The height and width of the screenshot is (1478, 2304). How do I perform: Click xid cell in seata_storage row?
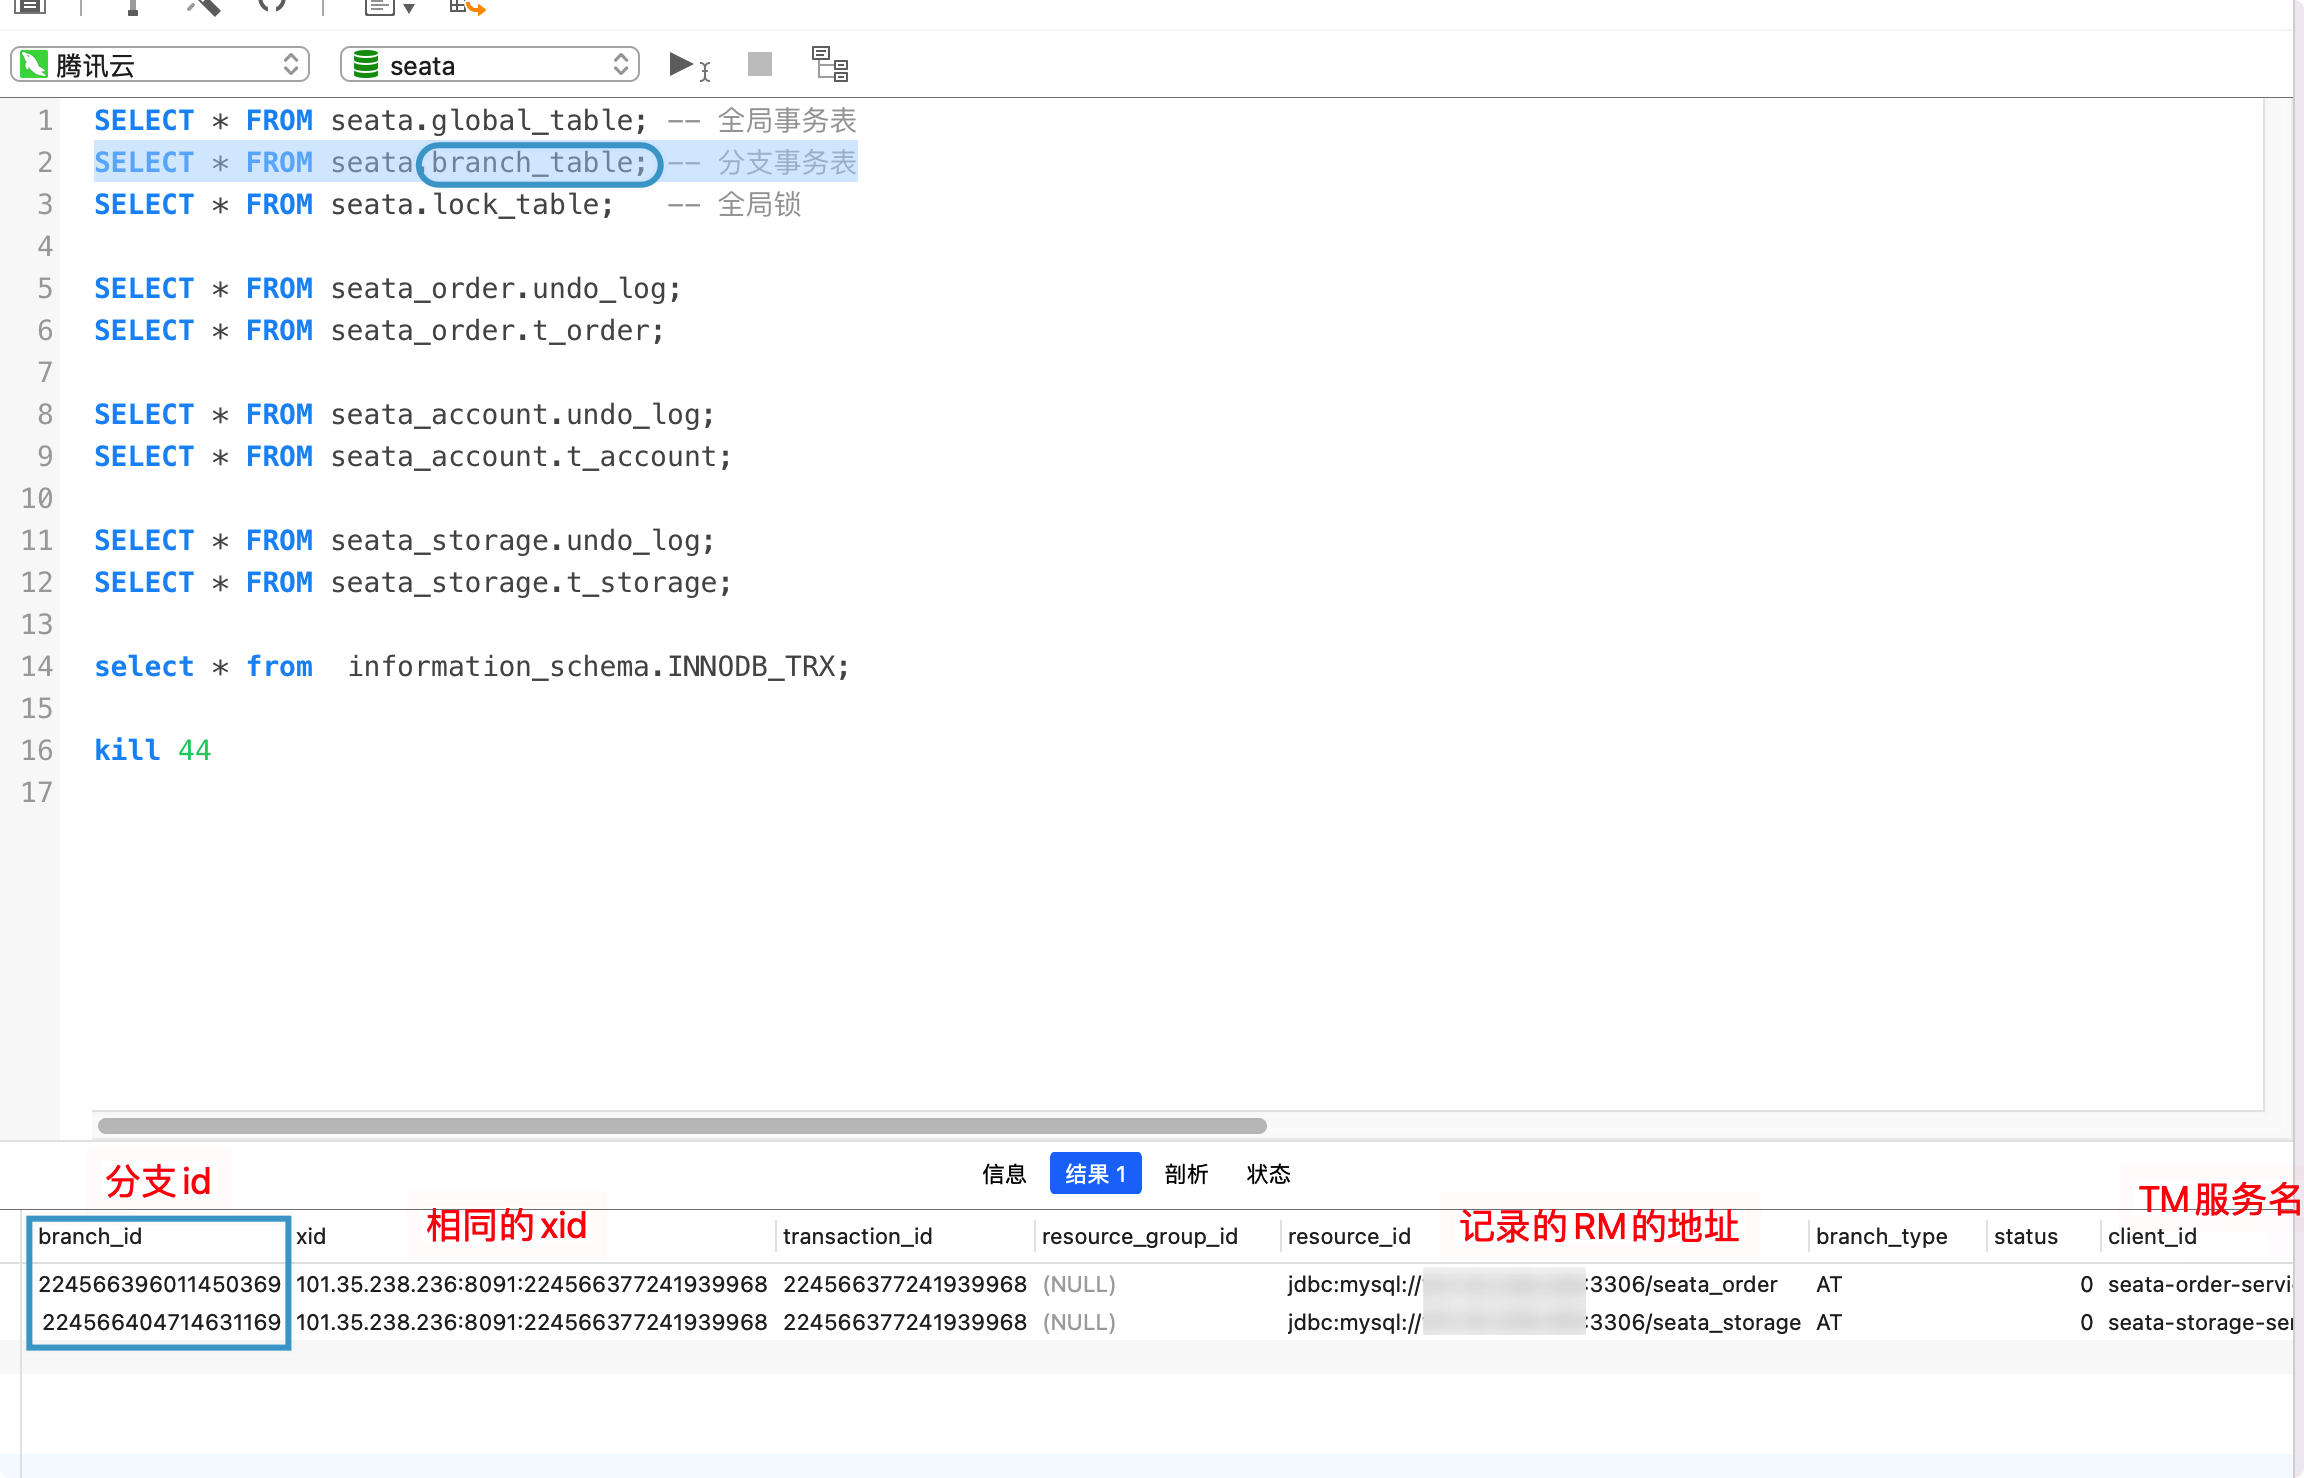(531, 1322)
